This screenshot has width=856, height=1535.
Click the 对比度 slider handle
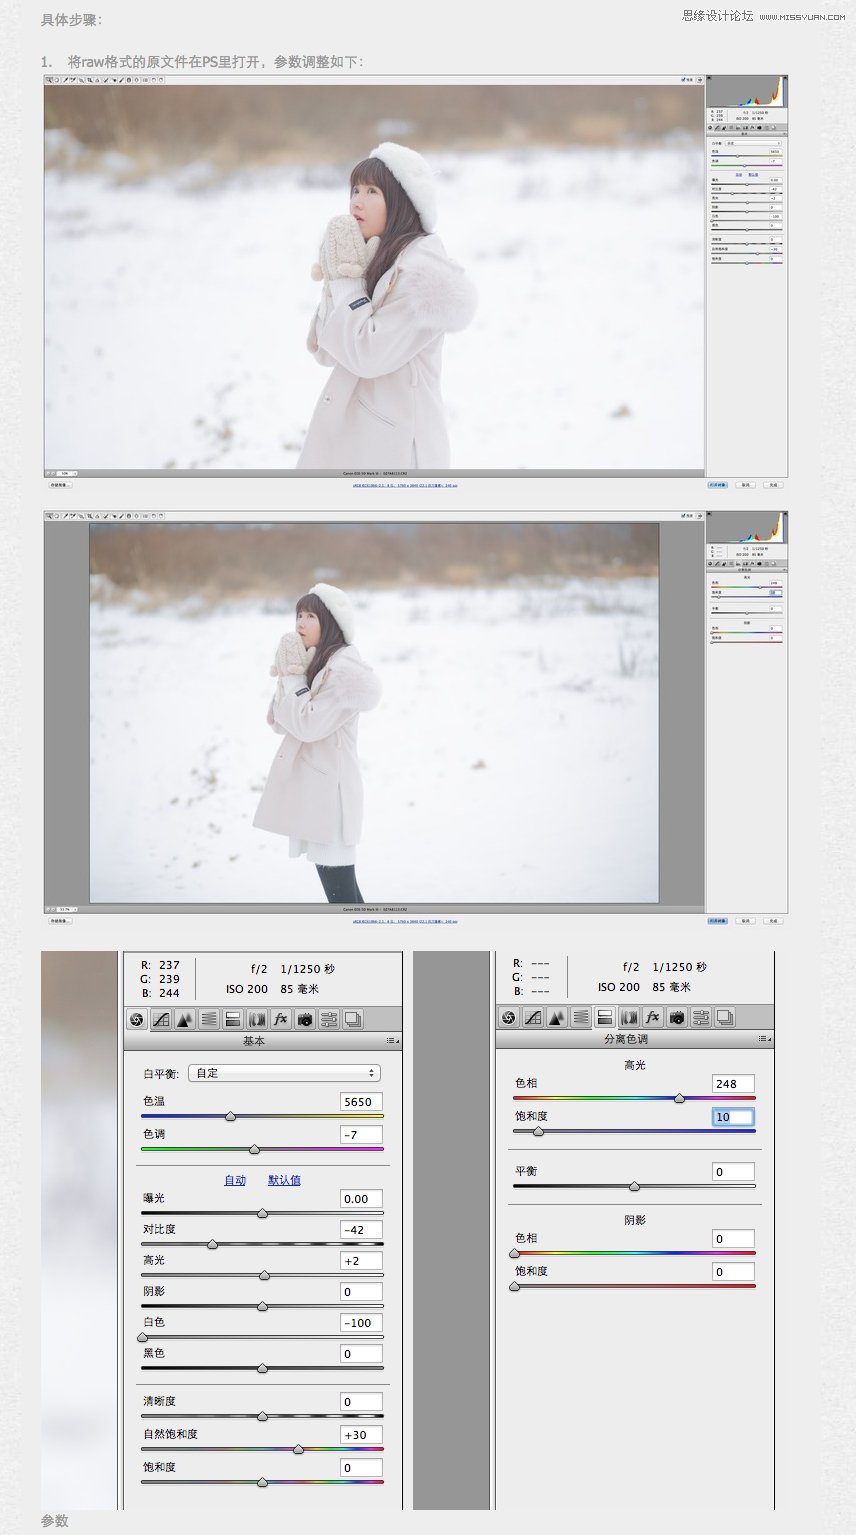click(212, 1244)
